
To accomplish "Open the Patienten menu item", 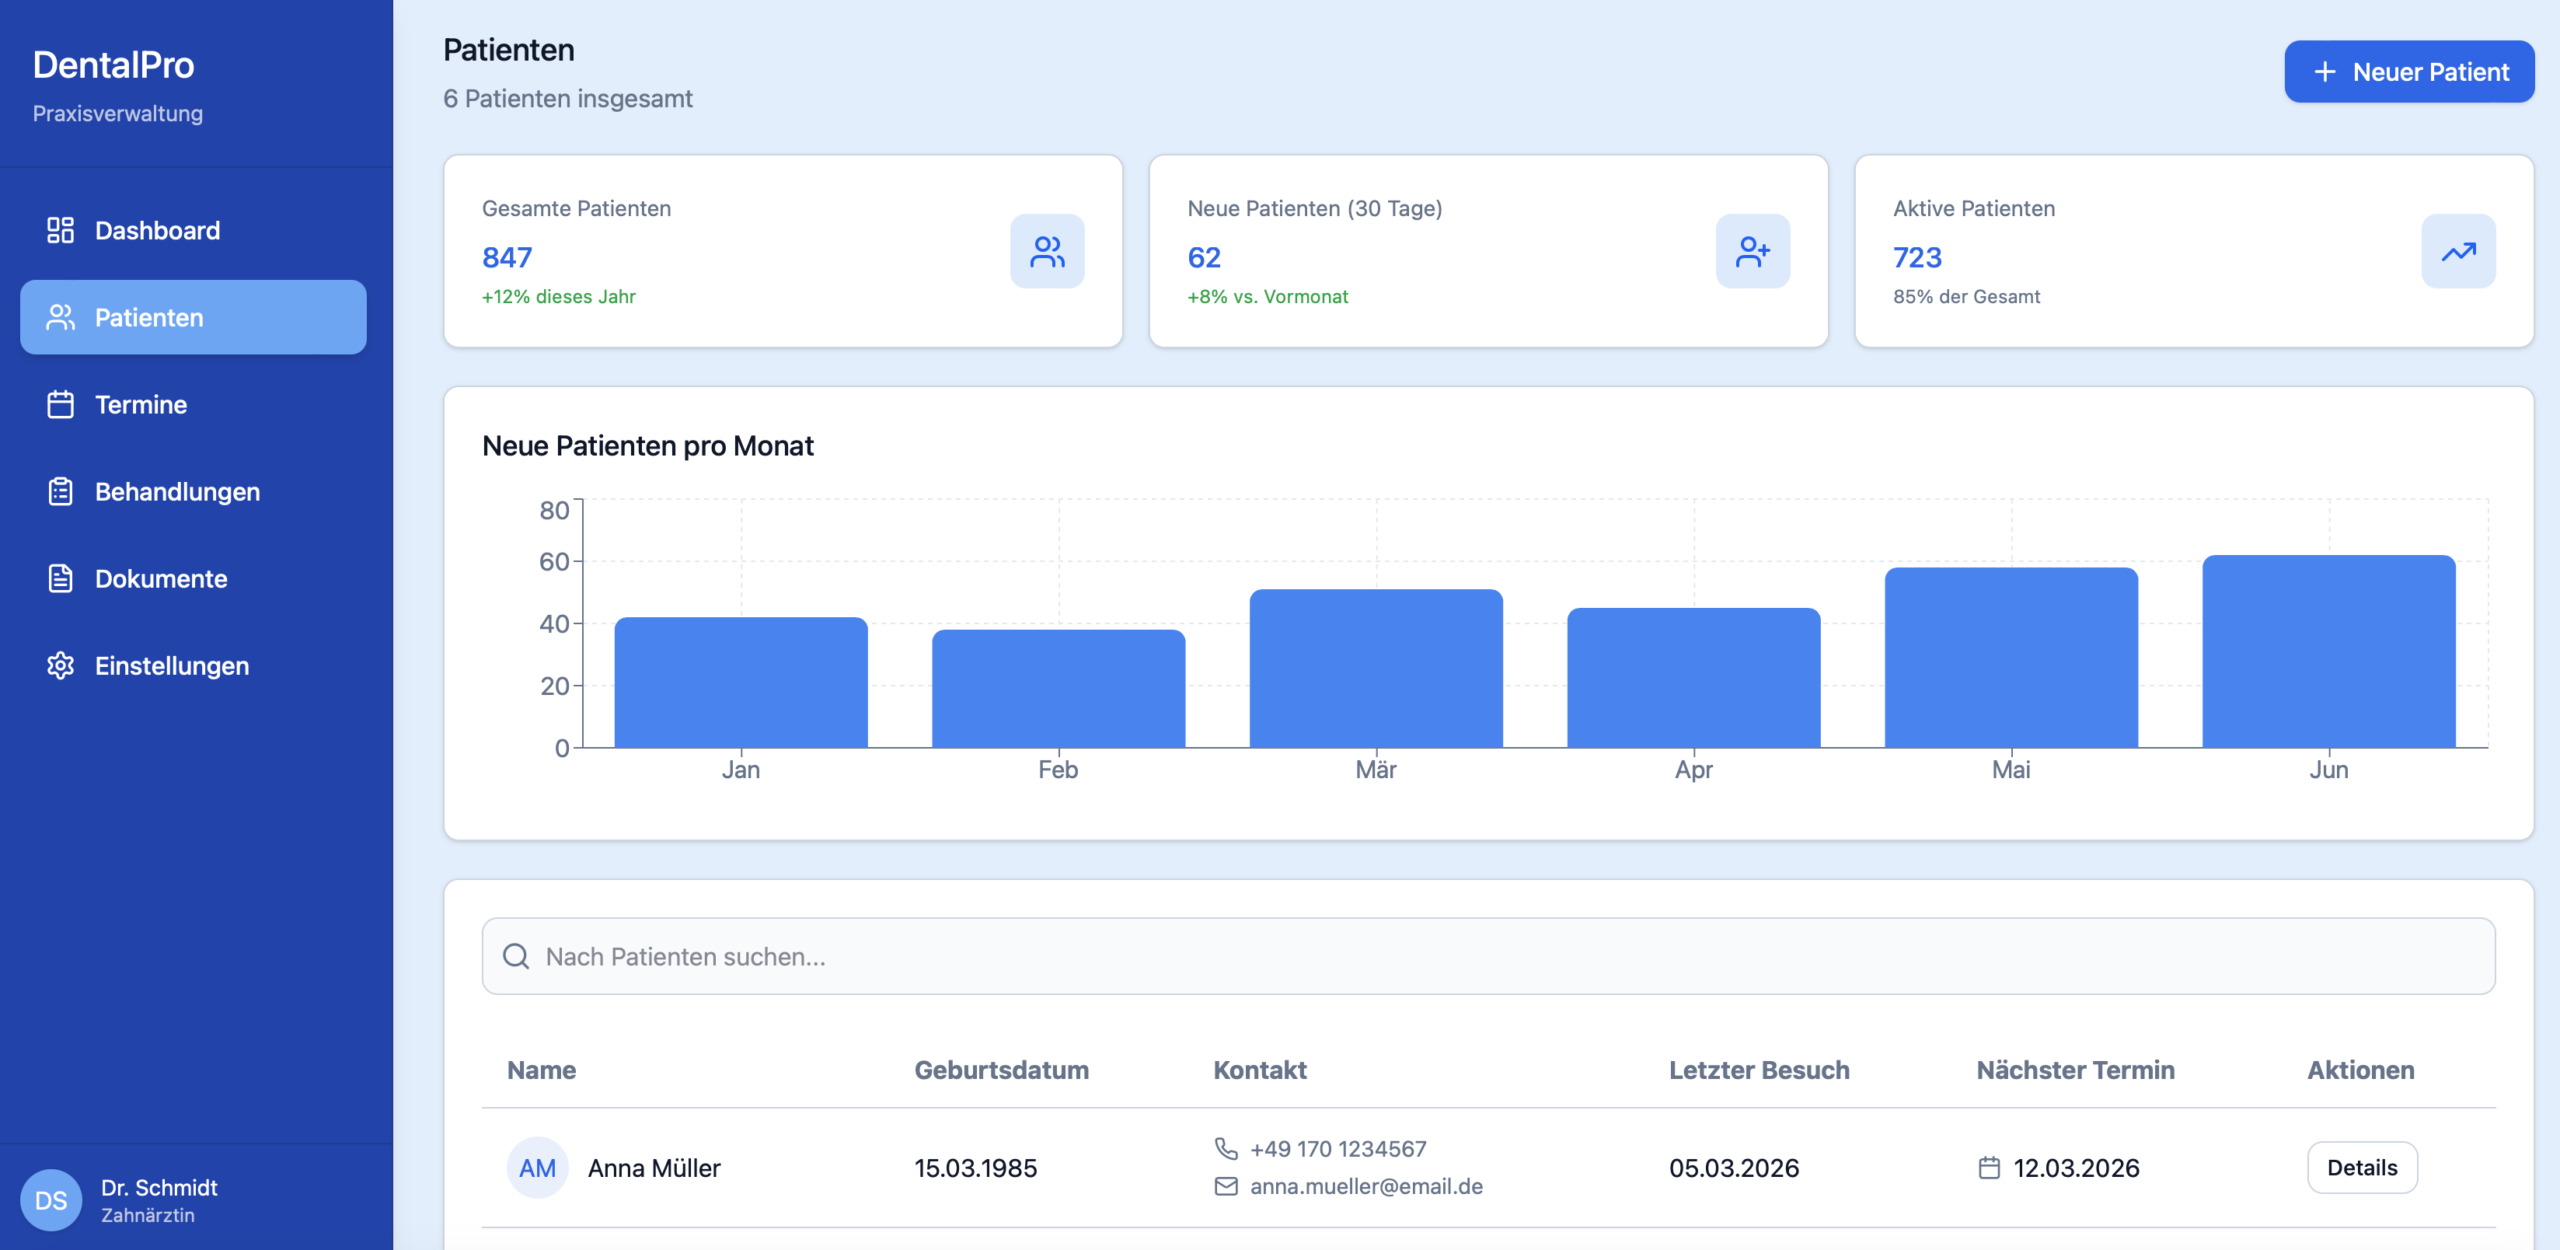I will tap(193, 318).
